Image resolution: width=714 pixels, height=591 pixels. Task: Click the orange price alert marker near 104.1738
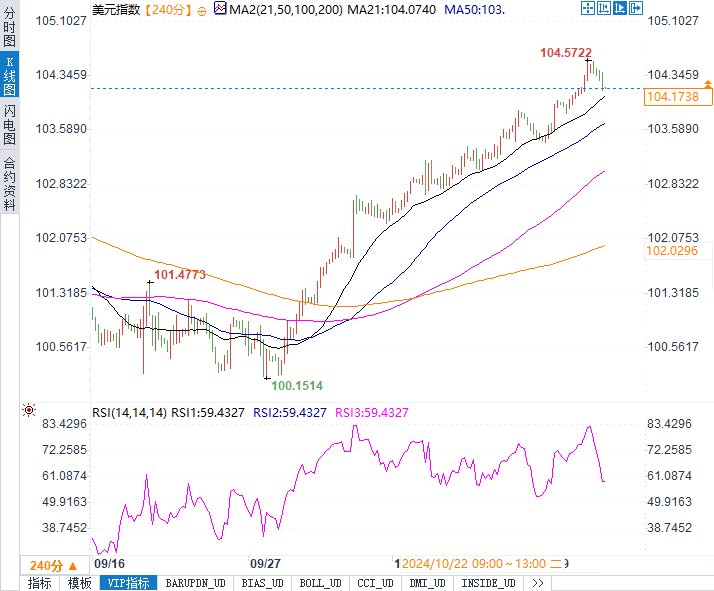point(708,84)
